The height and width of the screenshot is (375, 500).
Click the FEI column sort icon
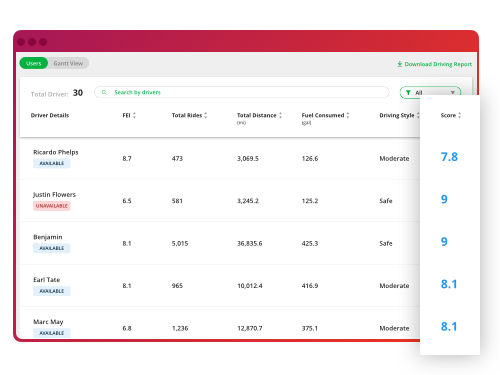point(134,115)
